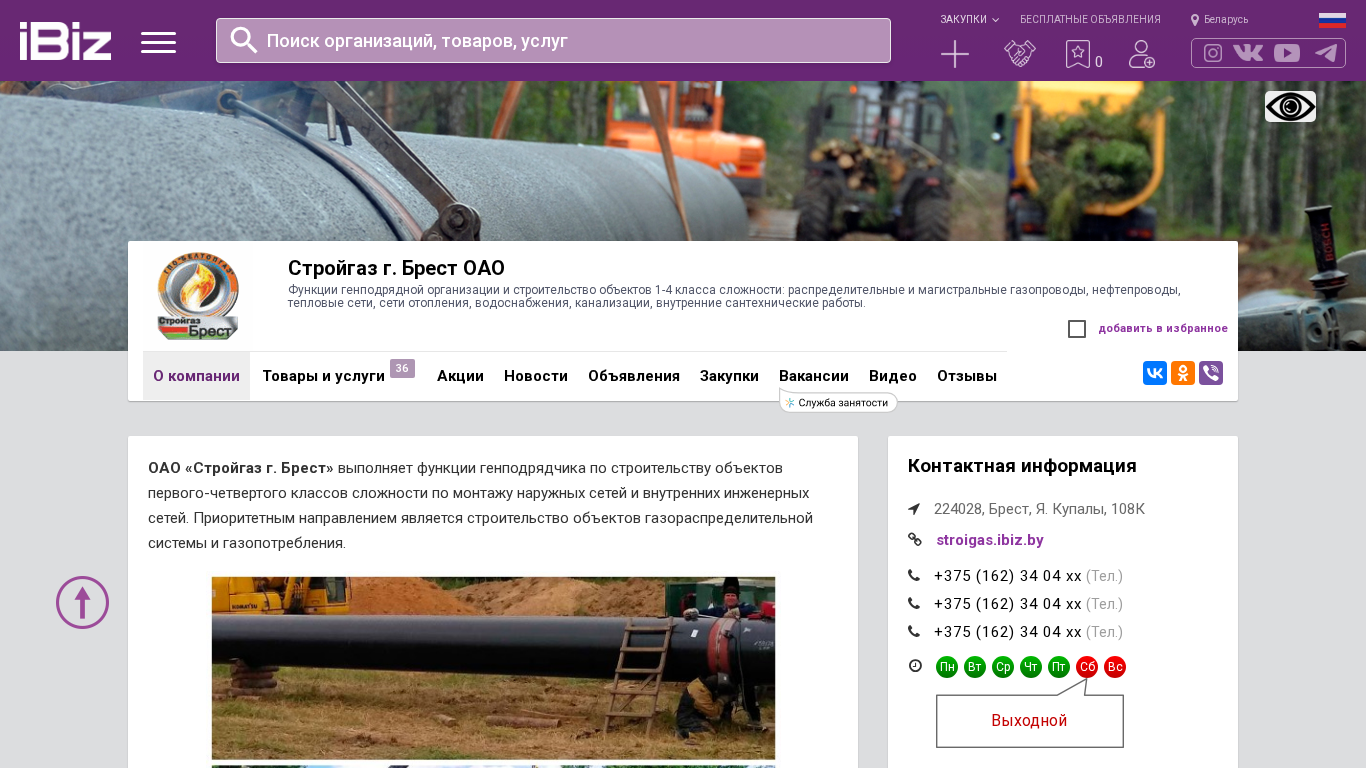Image resolution: width=1366 pixels, height=768 pixels.
Task: Toggle the eye accessibility view icon
Action: pos(1290,106)
